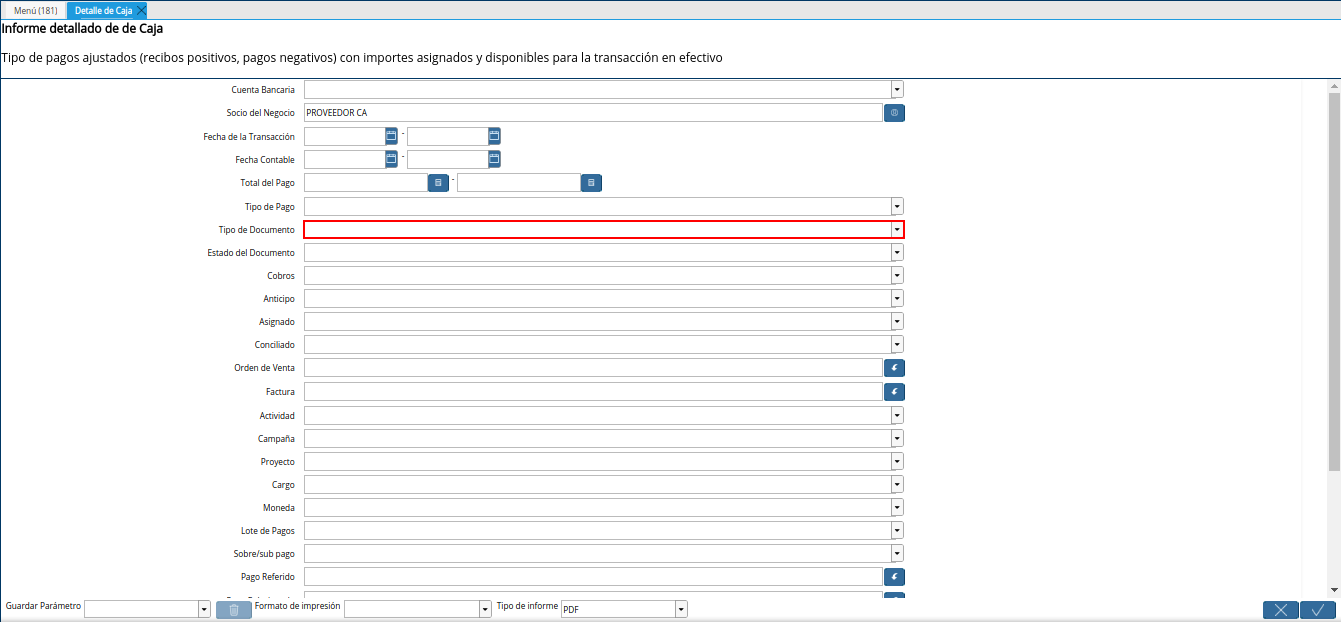Confirm the report with checkmark button
Screen dimensions: 1341x622
(1318, 610)
